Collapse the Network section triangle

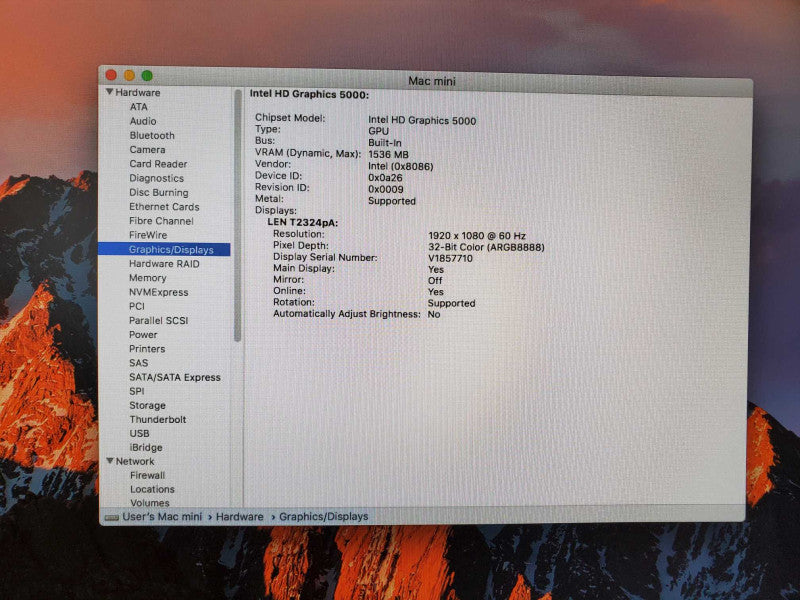(x=110, y=461)
